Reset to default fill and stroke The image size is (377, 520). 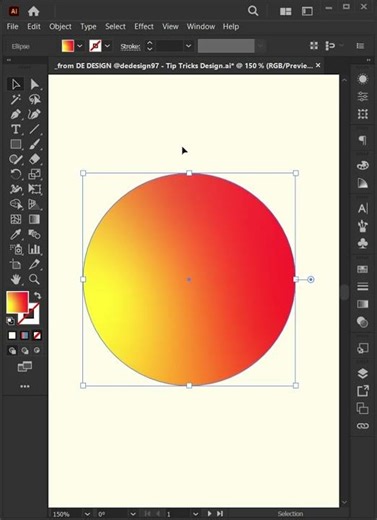pos(11,321)
